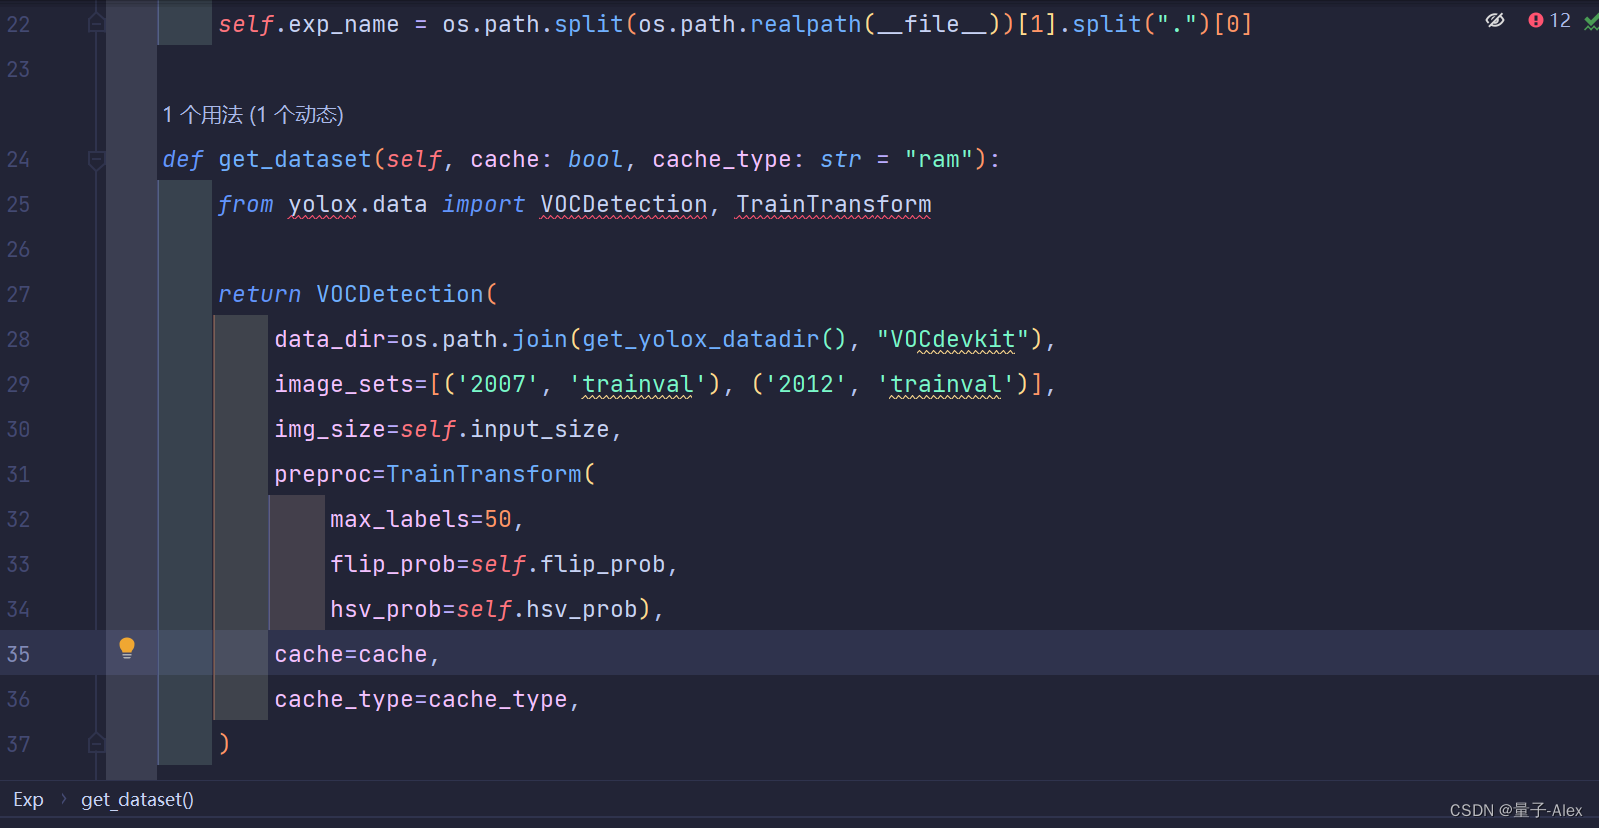Click the yellow lightbulb quick-fix icon

[x=127, y=648]
